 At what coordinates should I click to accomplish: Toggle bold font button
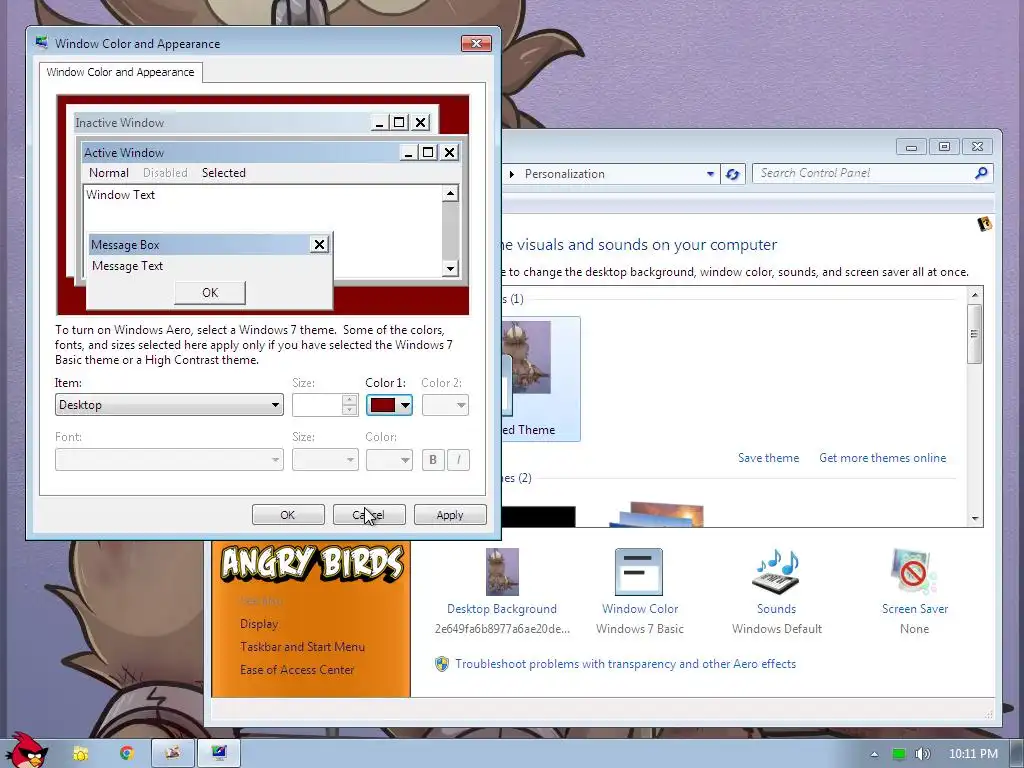click(x=432, y=460)
